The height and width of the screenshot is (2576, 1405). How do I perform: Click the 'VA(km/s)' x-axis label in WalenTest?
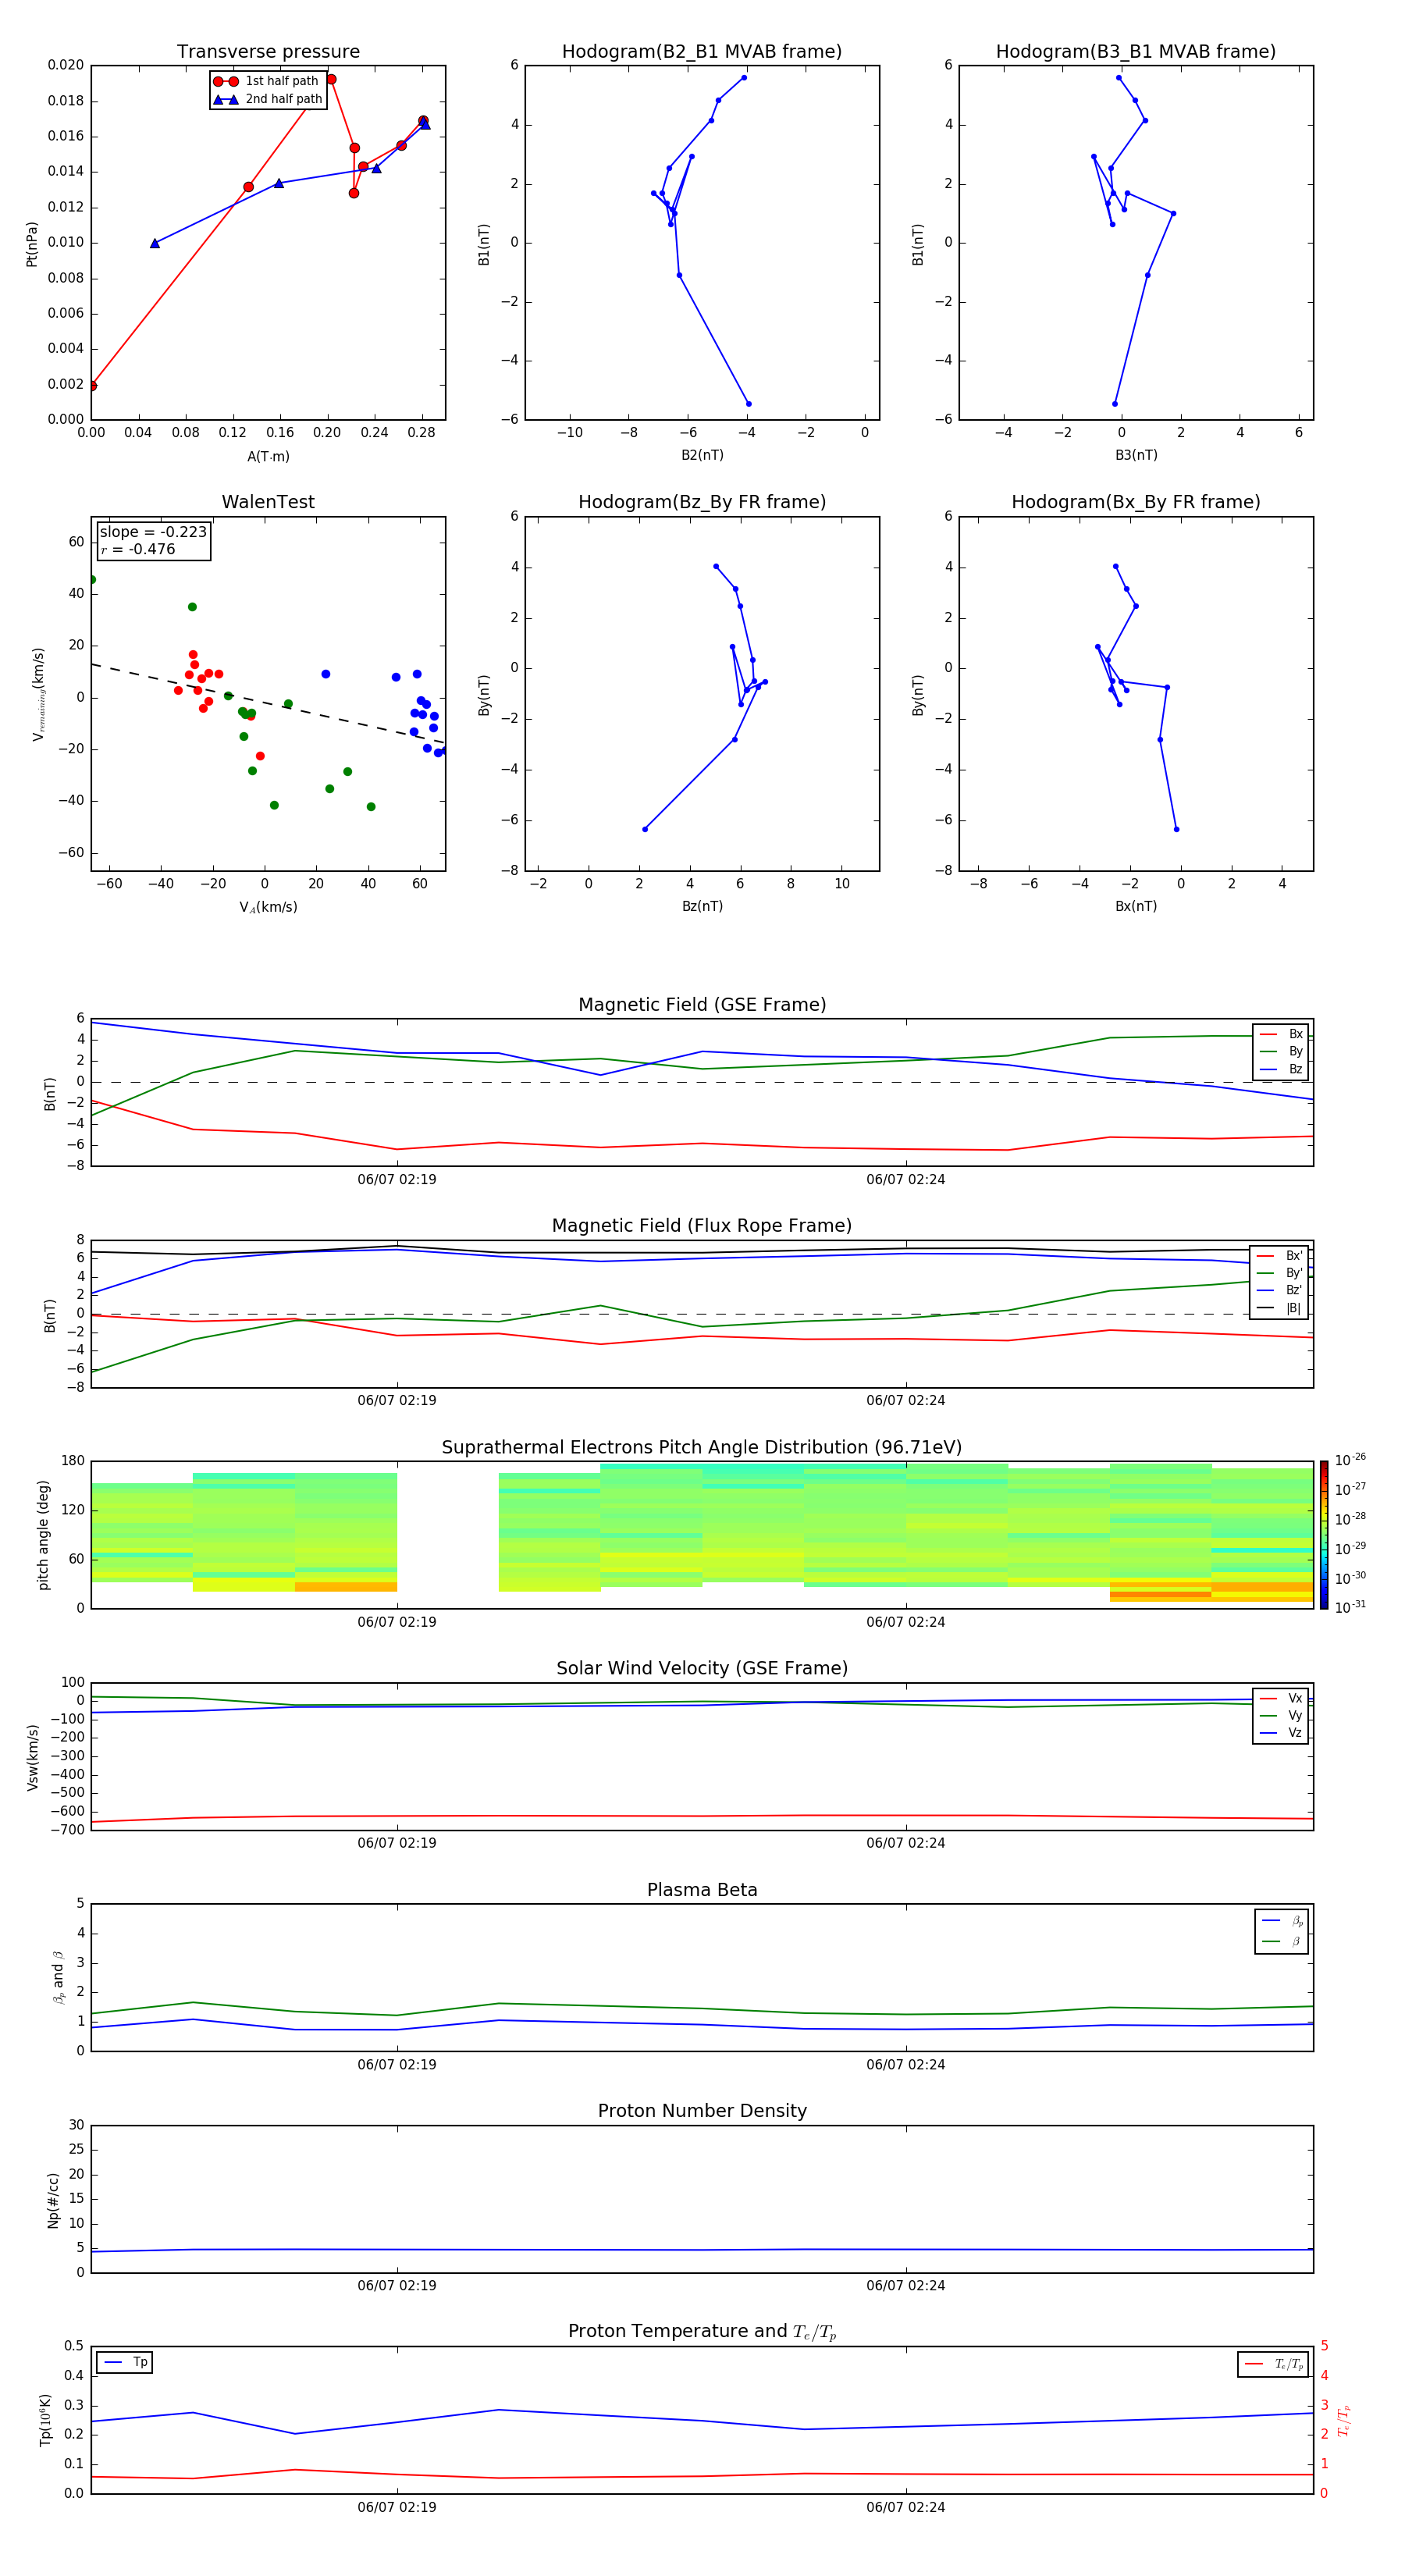click(x=268, y=907)
